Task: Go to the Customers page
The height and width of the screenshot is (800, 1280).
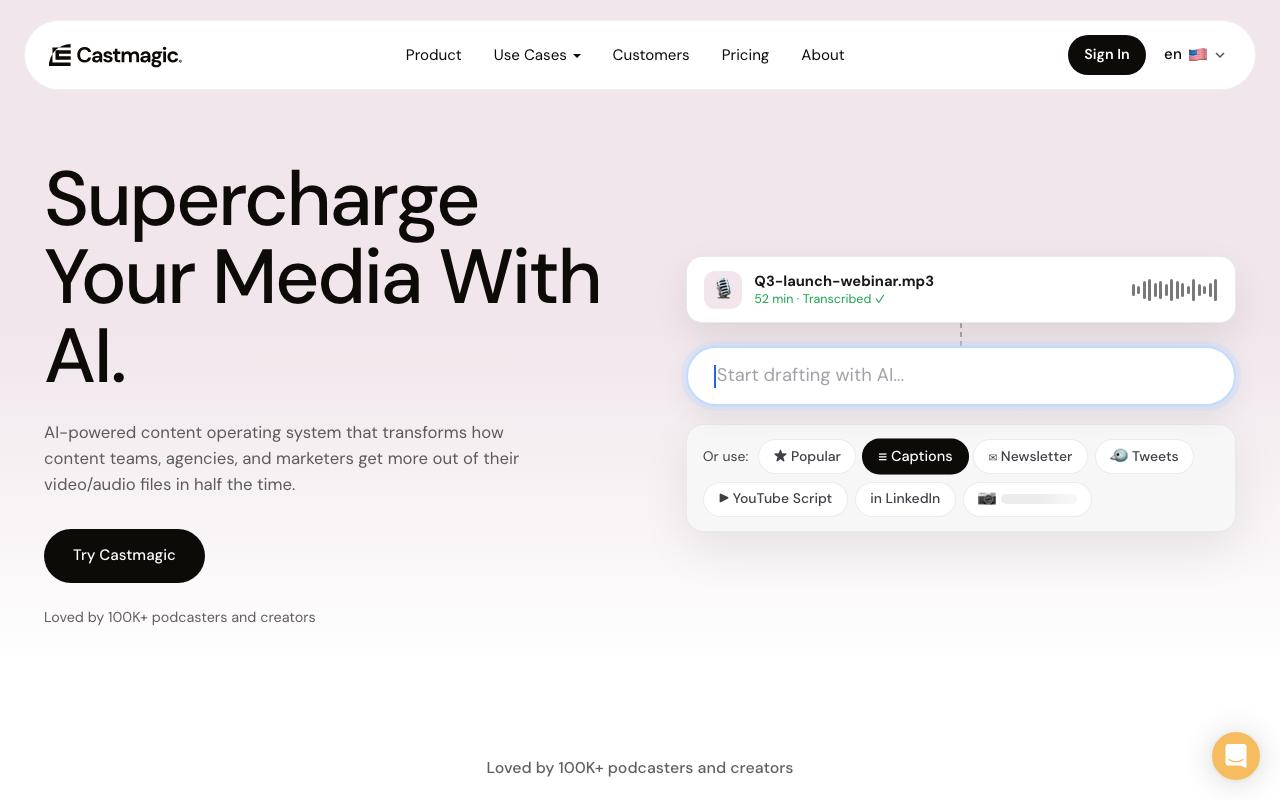Action: pos(651,55)
